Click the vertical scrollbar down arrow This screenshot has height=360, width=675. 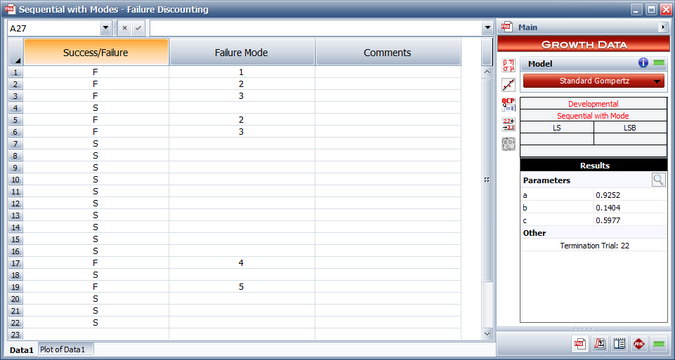(x=487, y=333)
